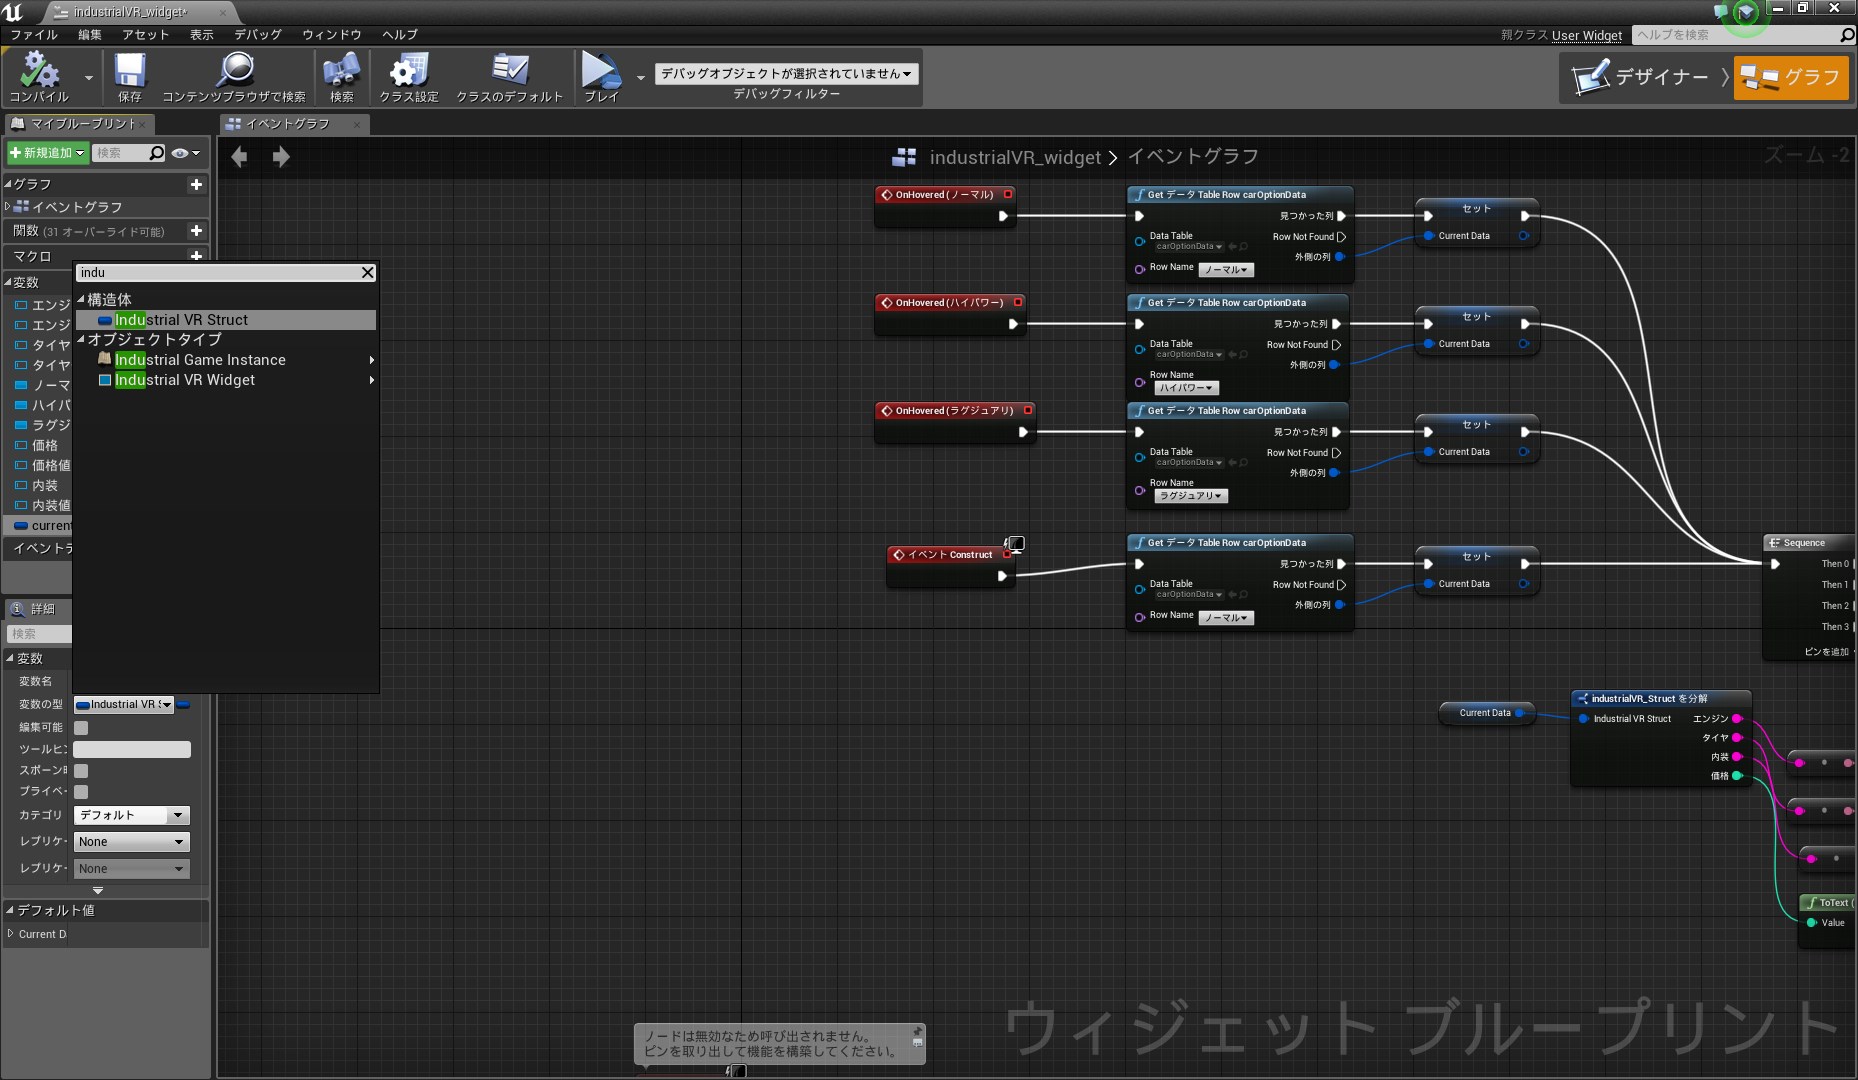Open the プレイ options dropdown arrow
Image resolution: width=1858 pixels, height=1080 pixels.
[641, 78]
